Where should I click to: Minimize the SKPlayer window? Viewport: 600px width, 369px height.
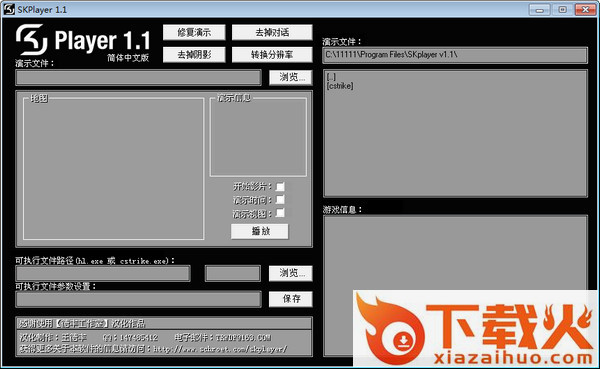(x=540, y=10)
